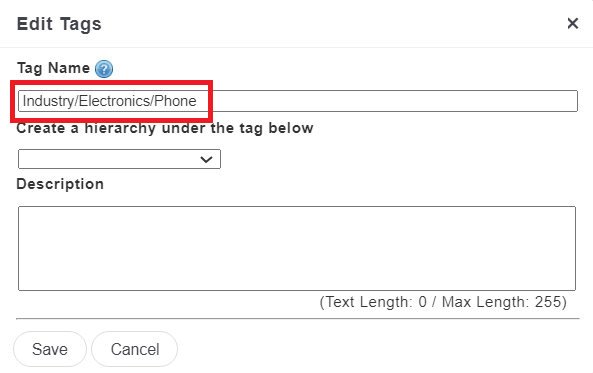The width and height of the screenshot is (593, 373).
Task: Cancel editing the tag
Action: (x=135, y=349)
